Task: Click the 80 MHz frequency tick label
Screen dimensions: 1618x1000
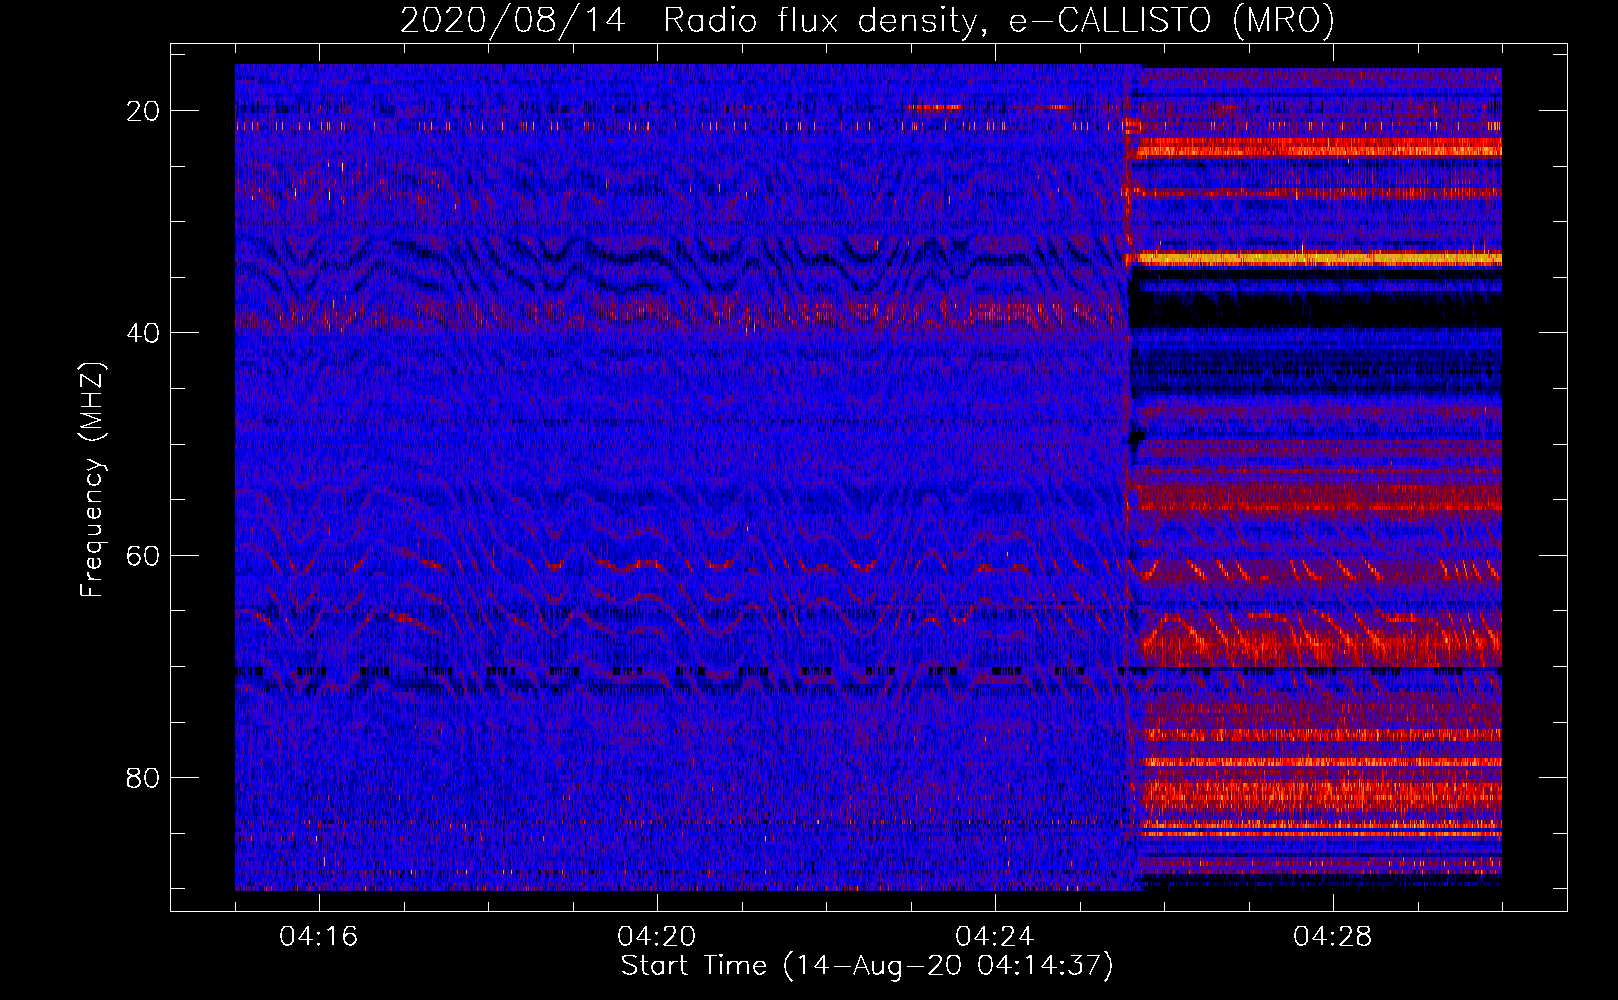Action: (x=143, y=778)
